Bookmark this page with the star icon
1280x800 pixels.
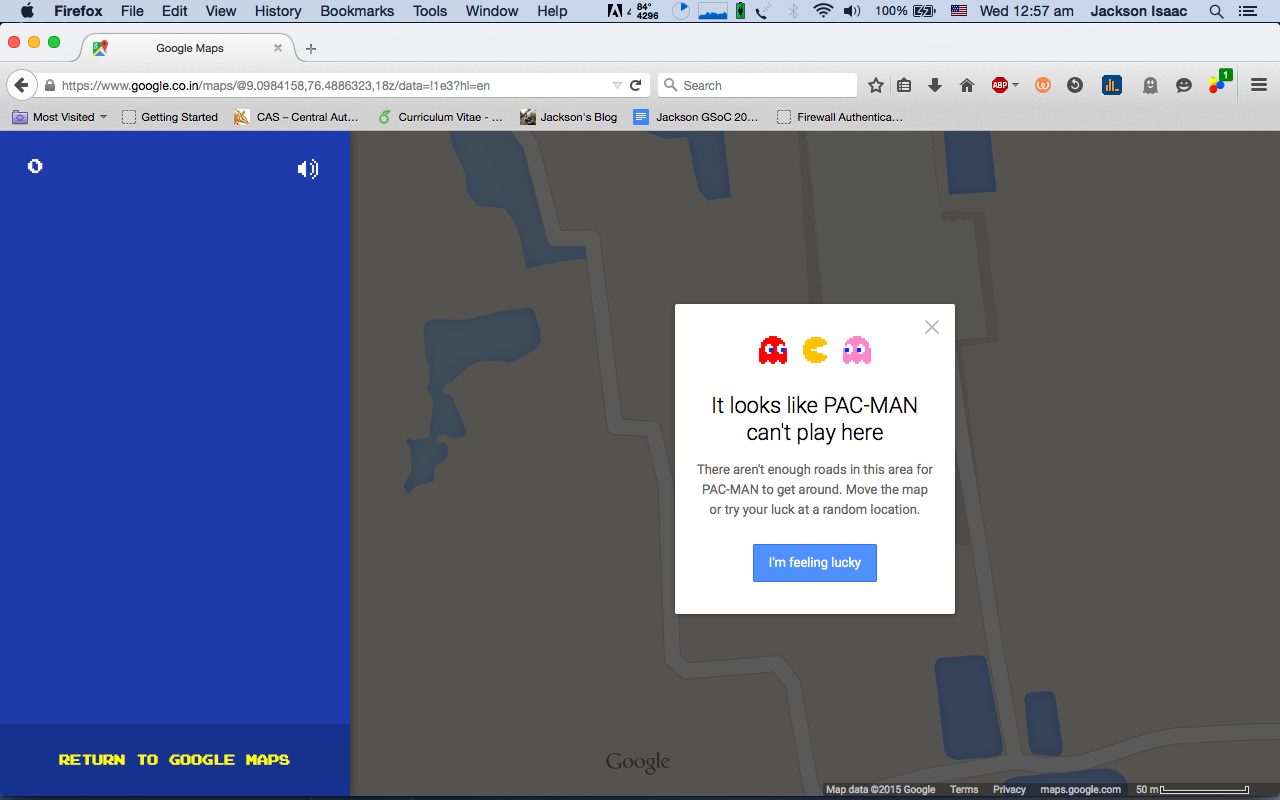point(876,86)
